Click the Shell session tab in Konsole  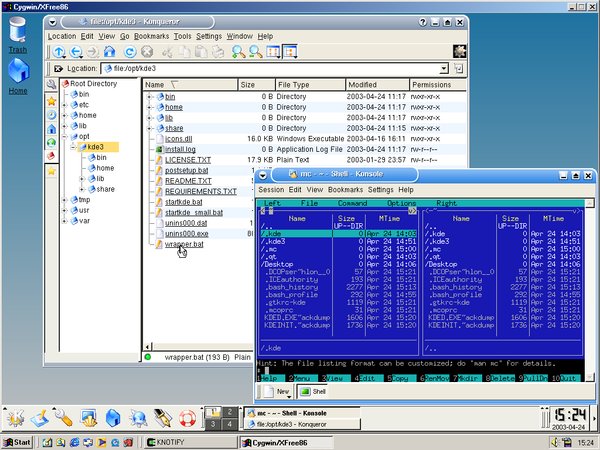click(x=313, y=391)
